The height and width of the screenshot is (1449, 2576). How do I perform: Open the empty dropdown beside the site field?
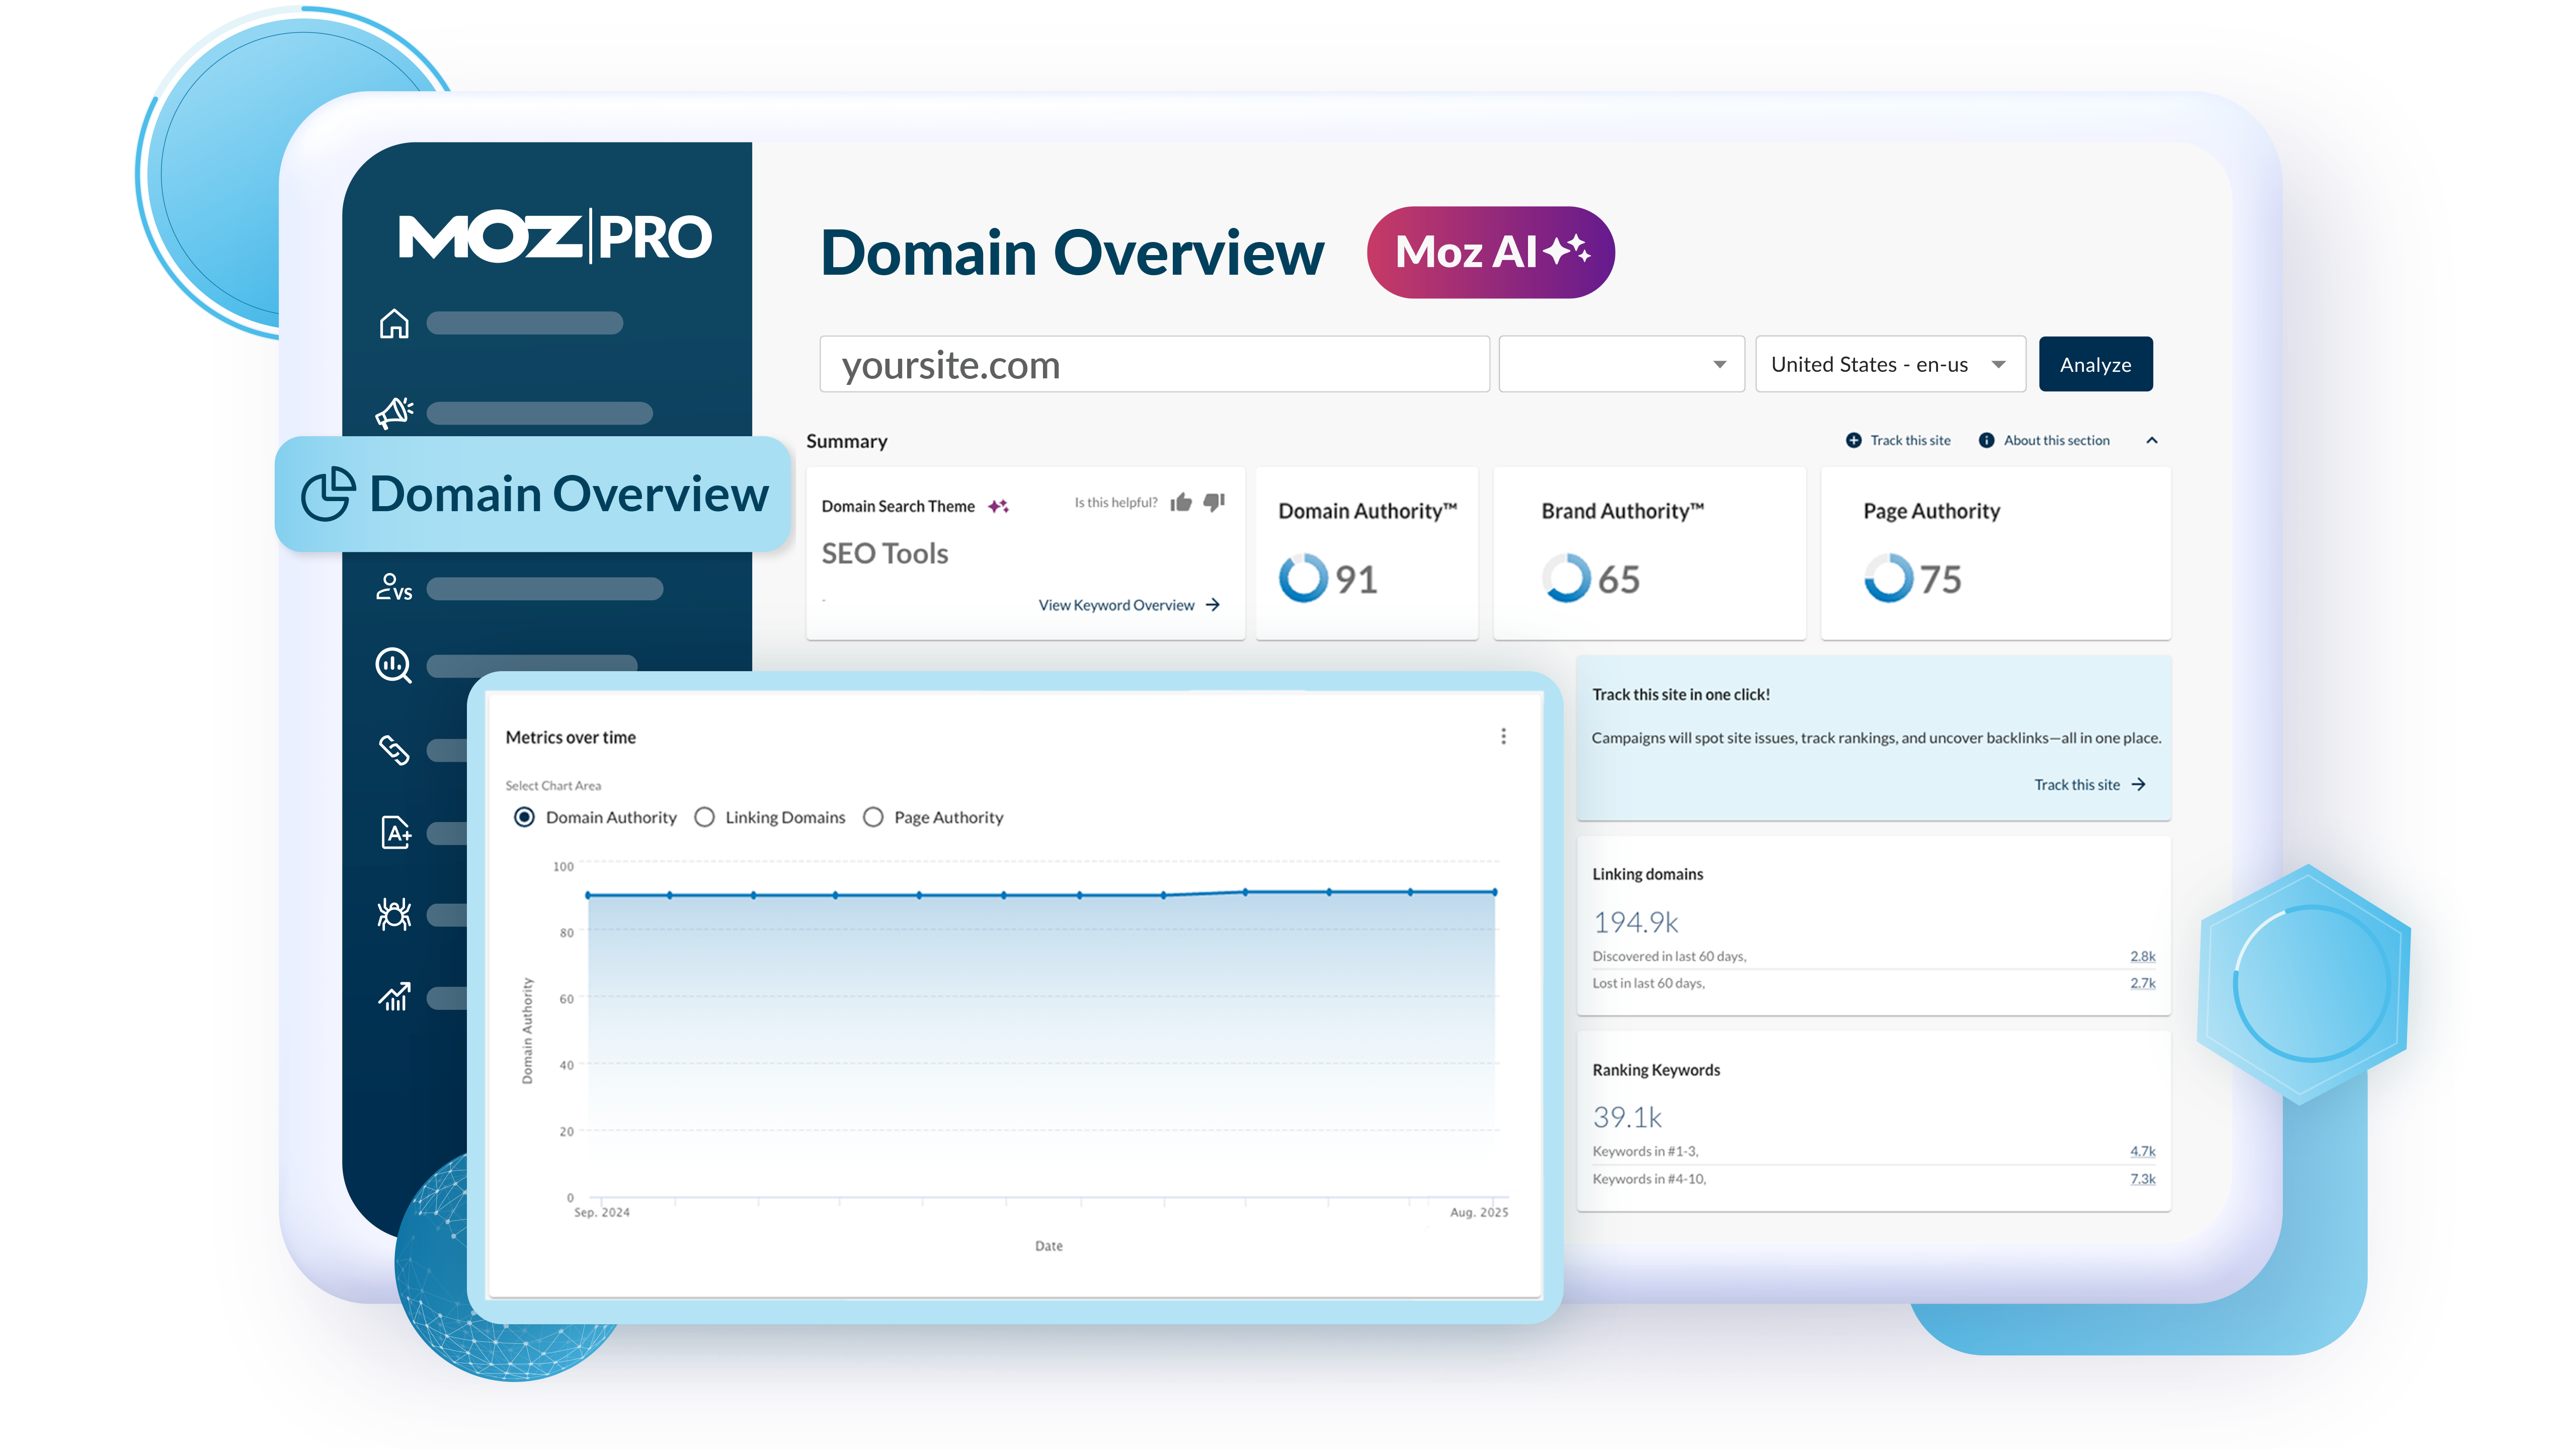(1621, 364)
